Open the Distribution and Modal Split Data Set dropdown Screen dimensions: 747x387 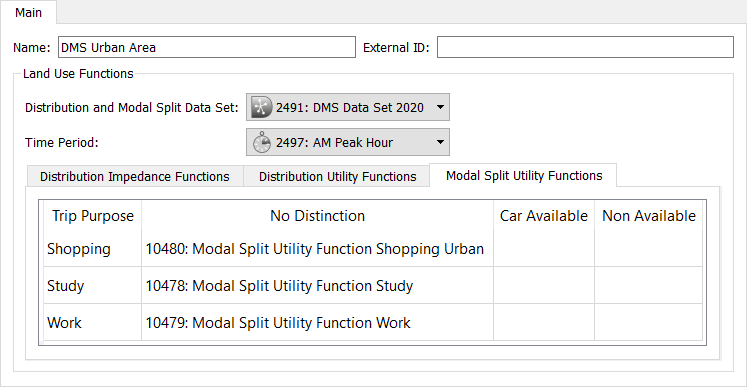[x=348, y=107]
